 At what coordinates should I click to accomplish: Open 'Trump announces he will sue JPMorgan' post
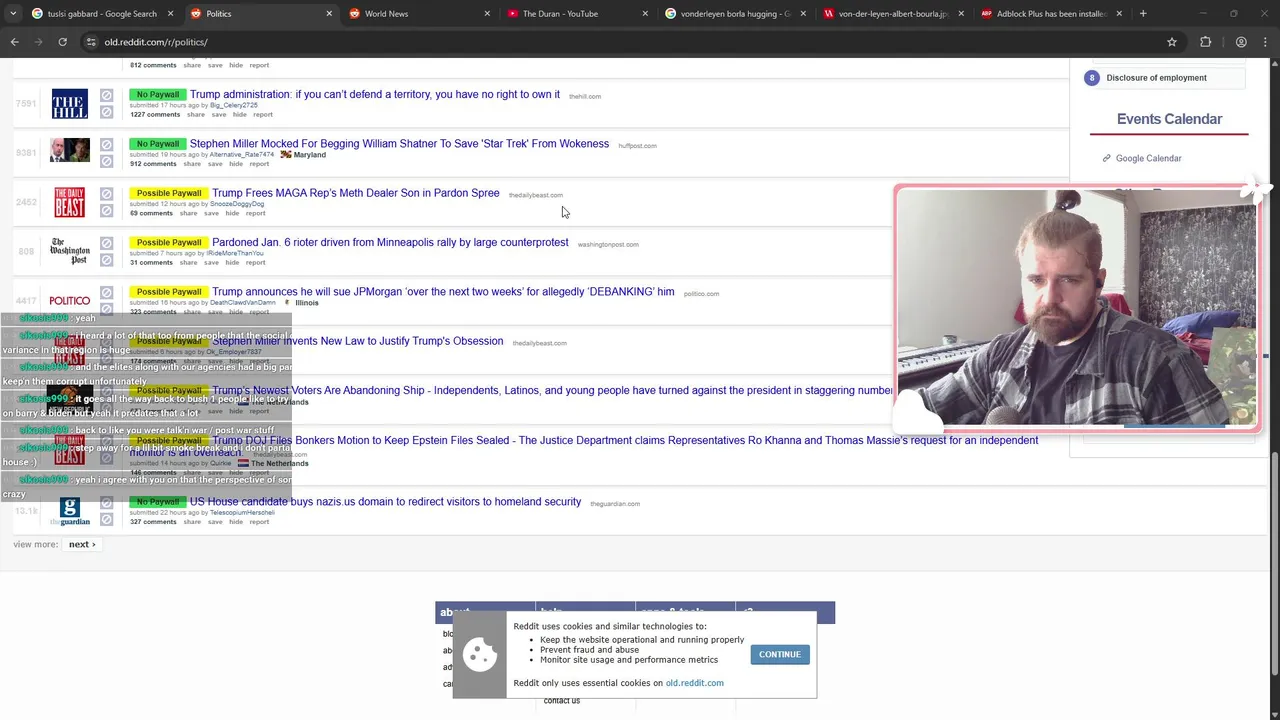(x=443, y=291)
